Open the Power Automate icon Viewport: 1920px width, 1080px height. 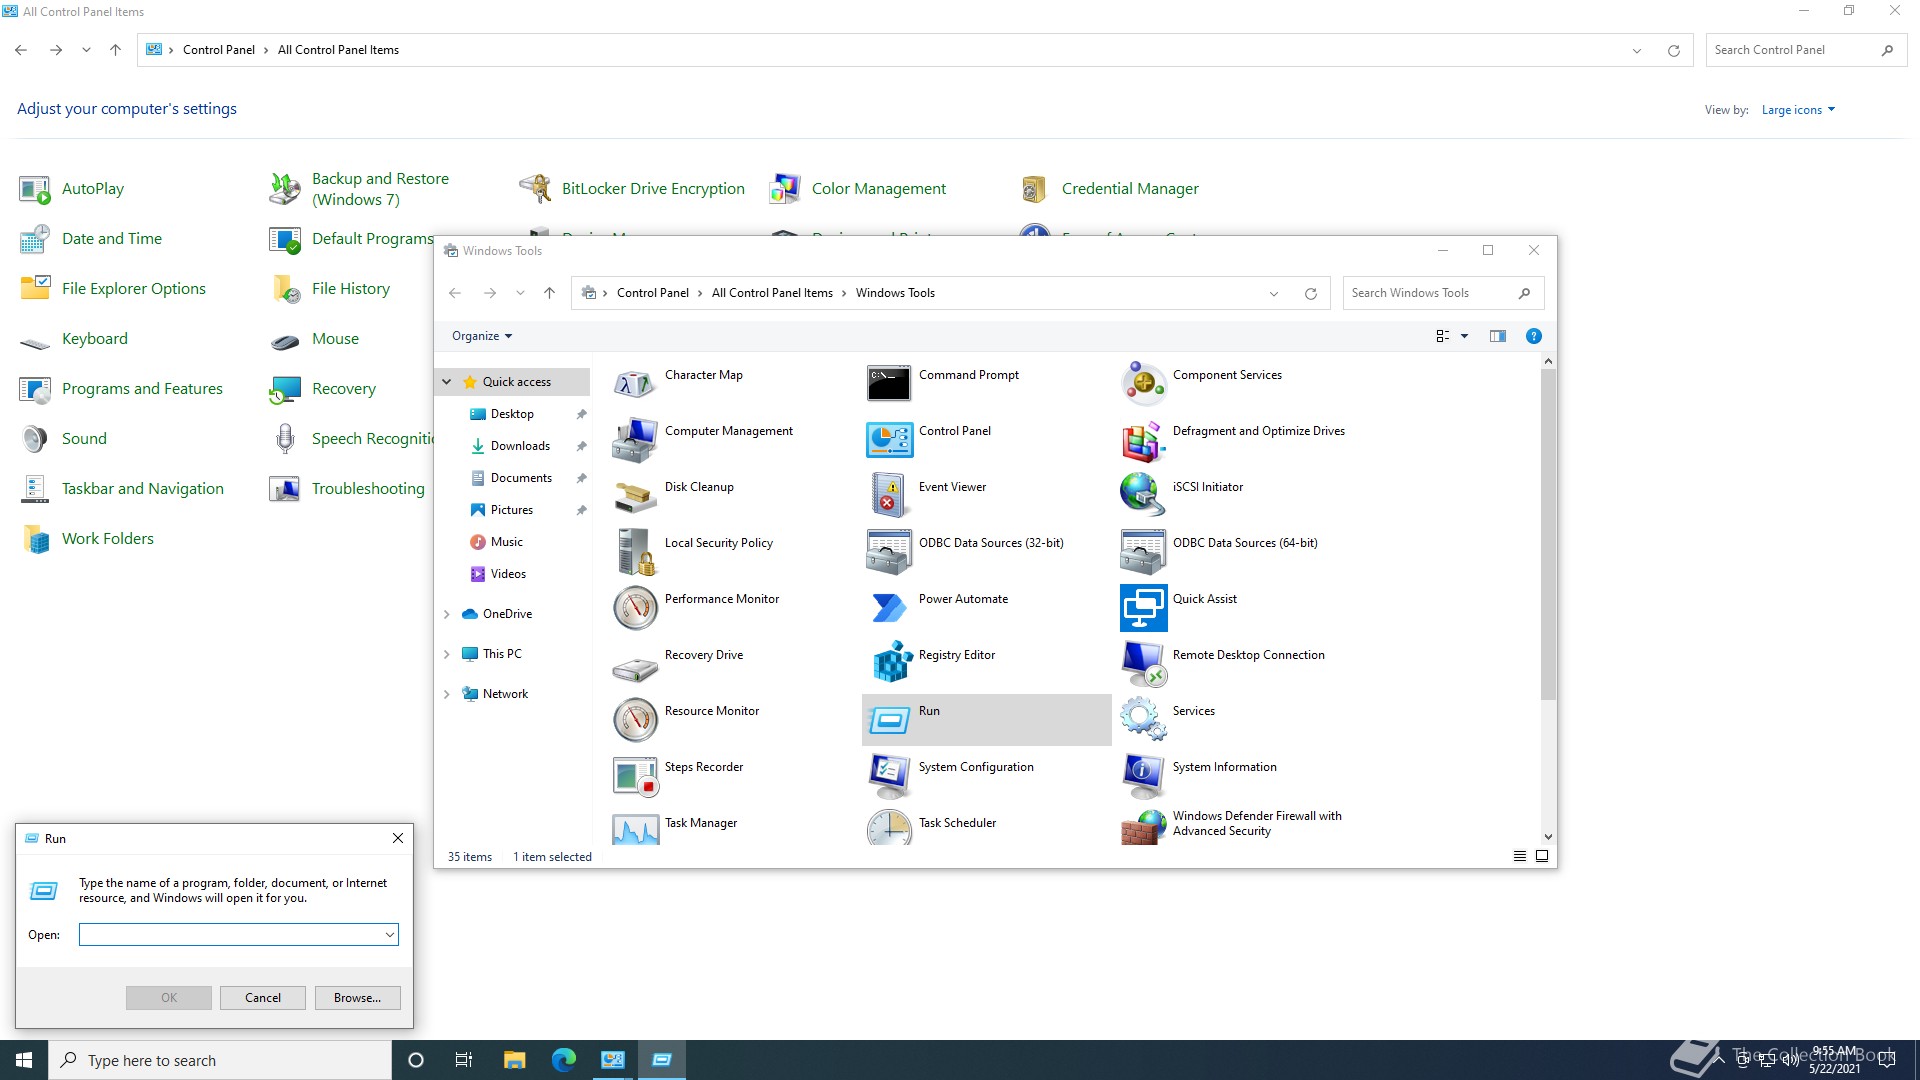889,607
